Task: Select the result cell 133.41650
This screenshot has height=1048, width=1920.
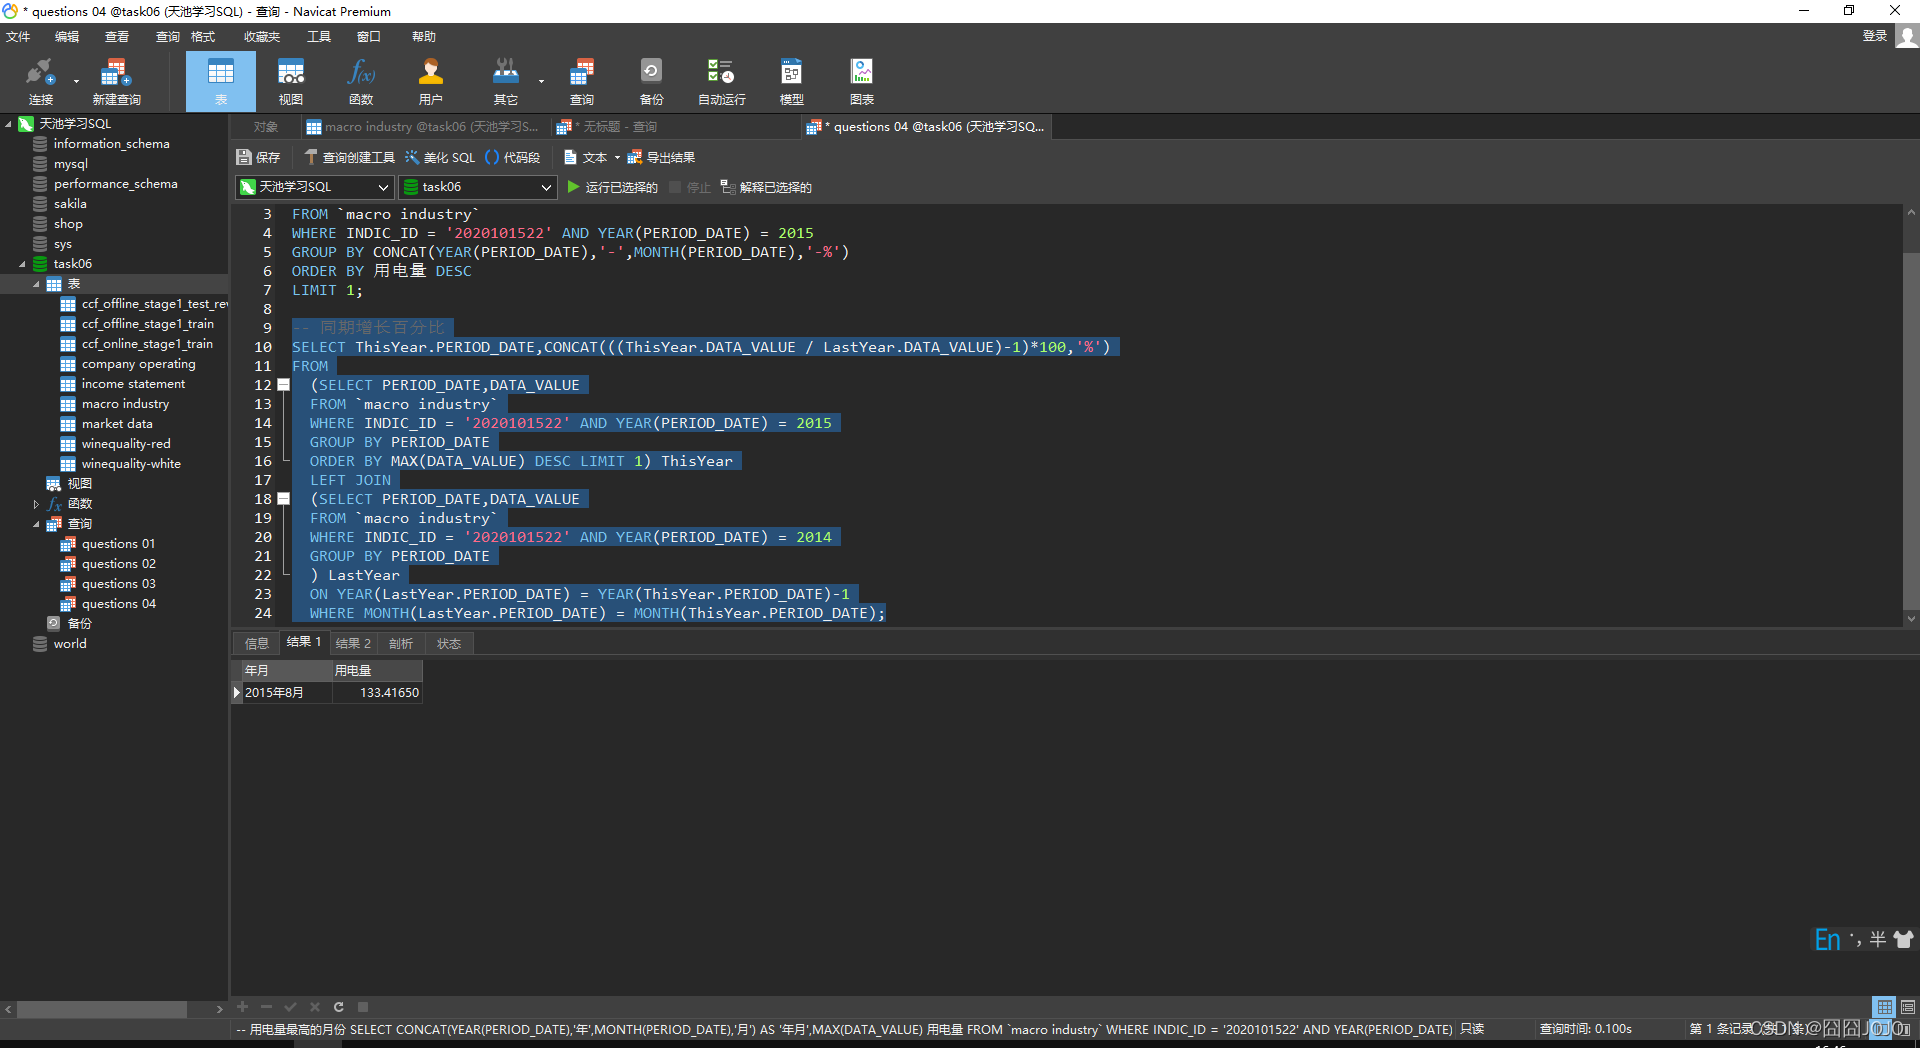Action: [x=377, y=693]
